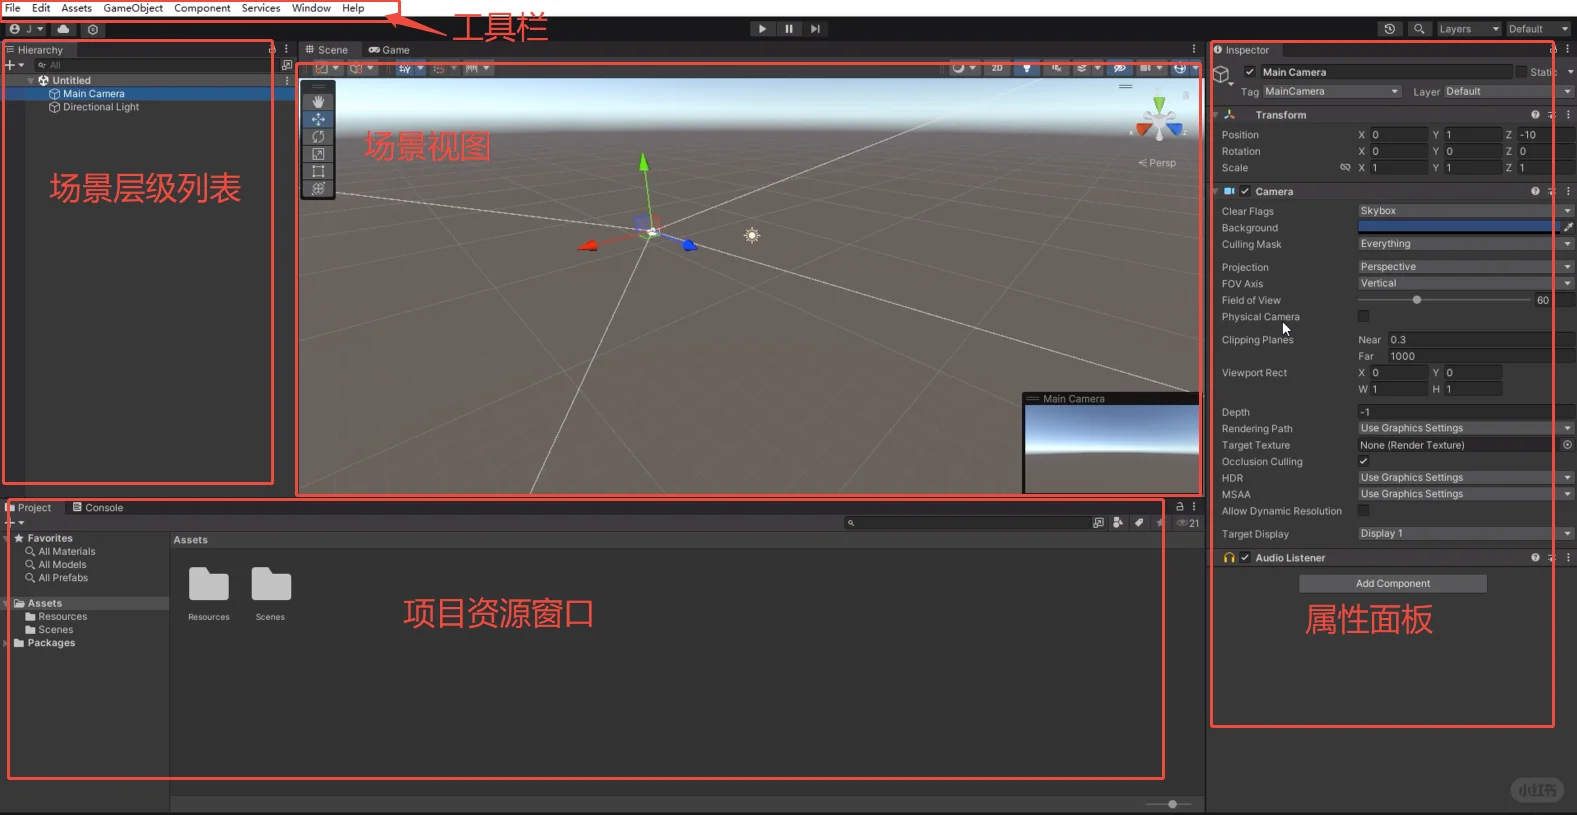Toggle the Static checkbox

click(x=1521, y=72)
